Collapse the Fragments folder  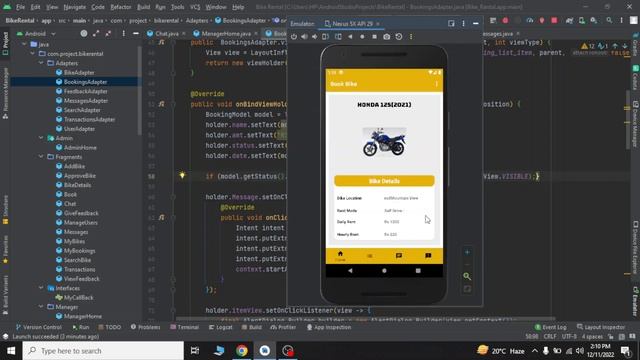41,157
